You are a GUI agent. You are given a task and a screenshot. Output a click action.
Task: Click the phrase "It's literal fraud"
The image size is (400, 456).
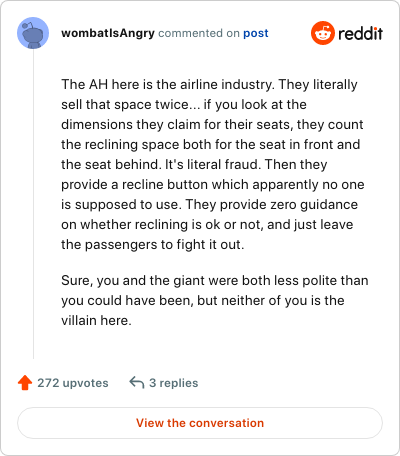coord(212,165)
